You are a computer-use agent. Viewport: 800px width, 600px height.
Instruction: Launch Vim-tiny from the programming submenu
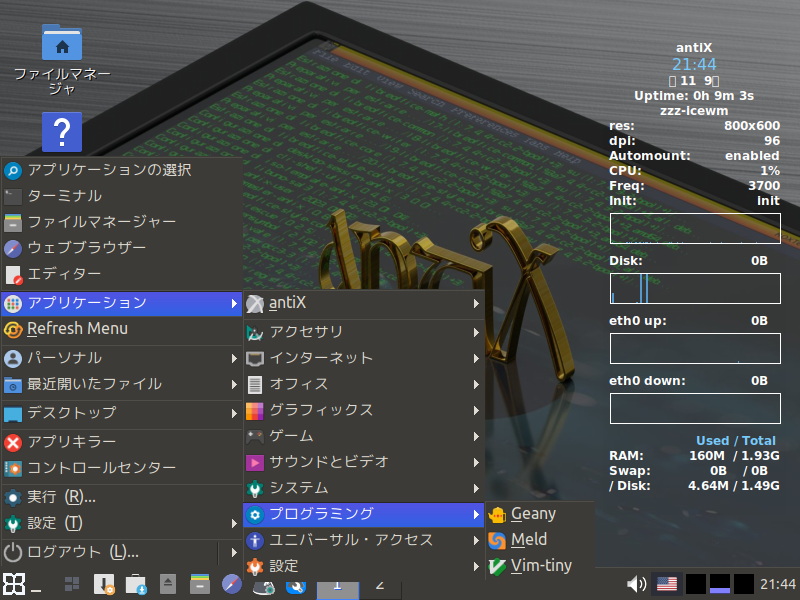[540, 566]
